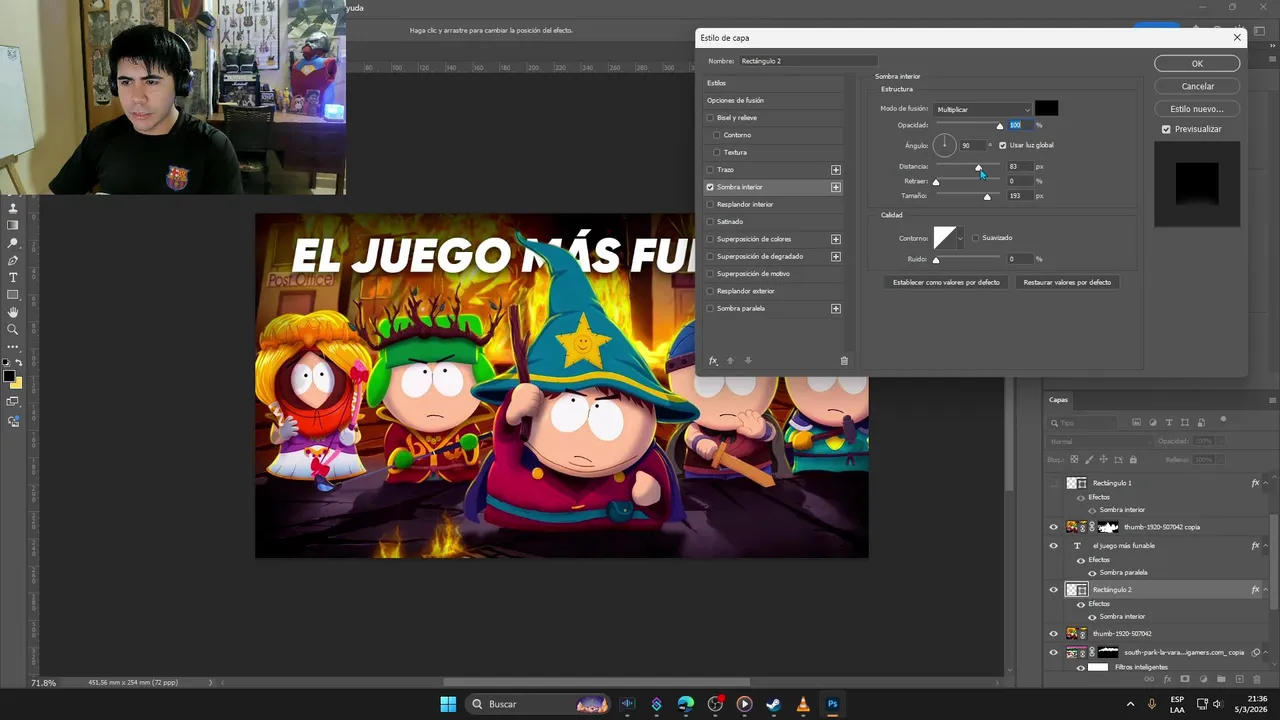1280x720 pixels.
Task: Select the Trazo style entry
Action: pos(725,170)
